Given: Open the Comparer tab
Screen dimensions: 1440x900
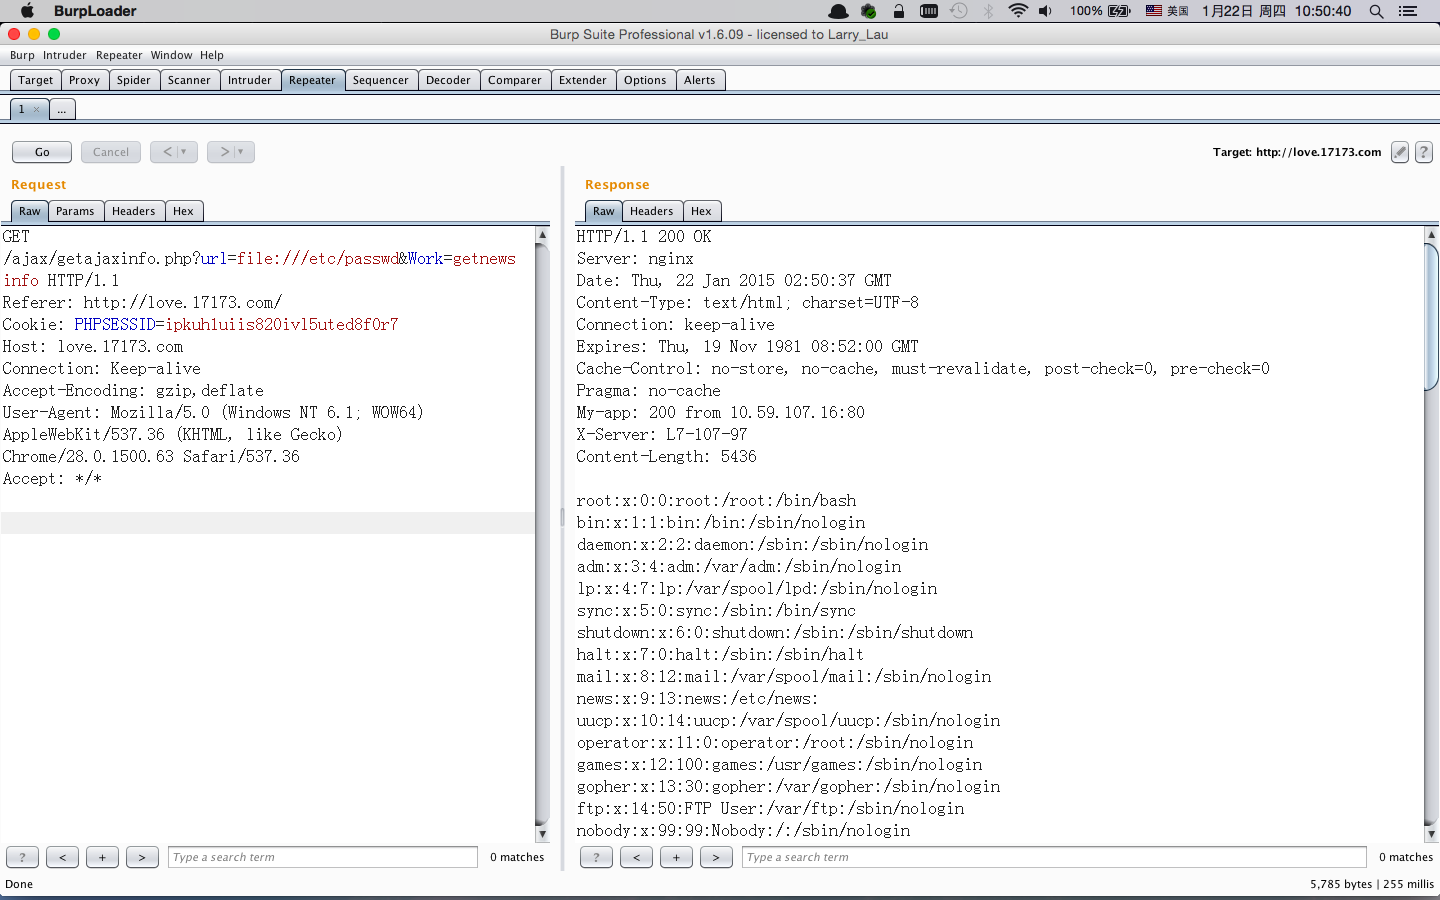Looking at the screenshot, I should [515, 80].
